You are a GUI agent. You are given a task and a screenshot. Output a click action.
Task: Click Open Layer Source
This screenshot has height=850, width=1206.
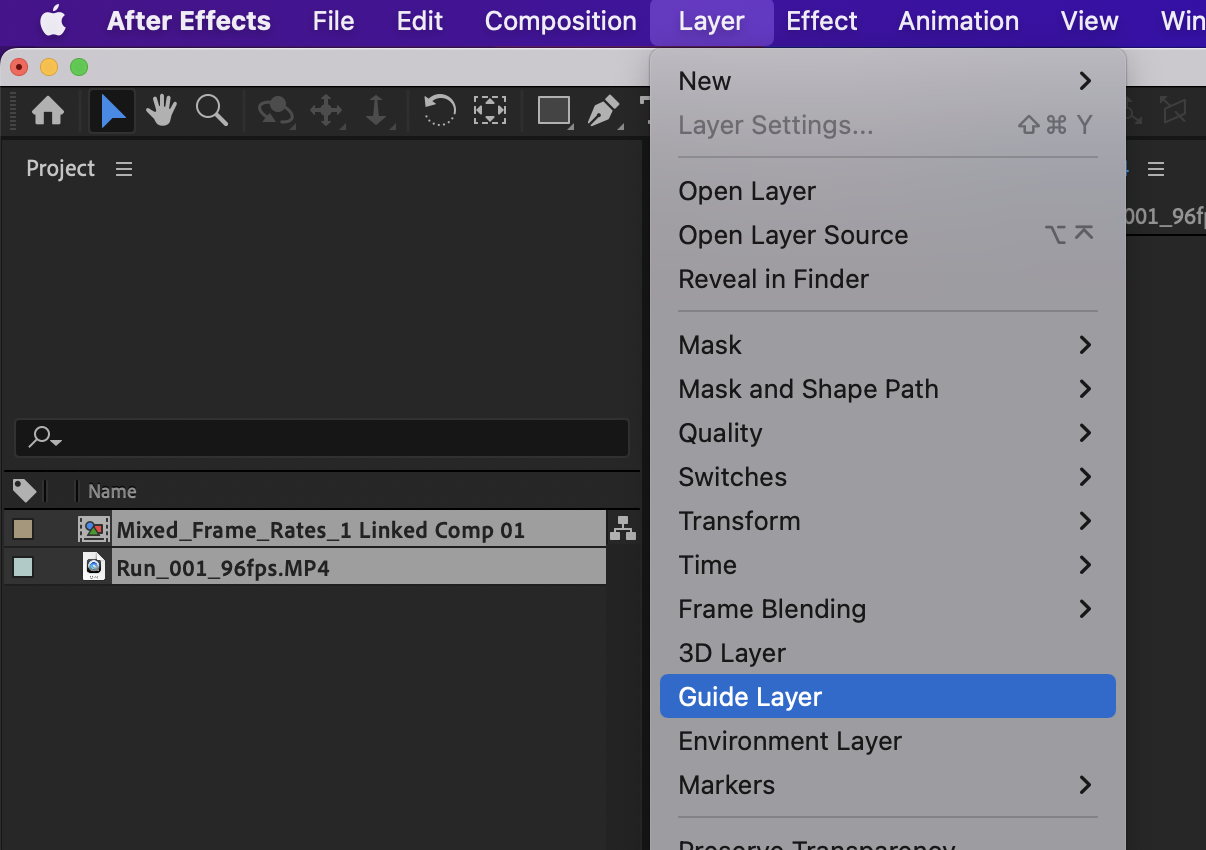[x=793, y=235]
